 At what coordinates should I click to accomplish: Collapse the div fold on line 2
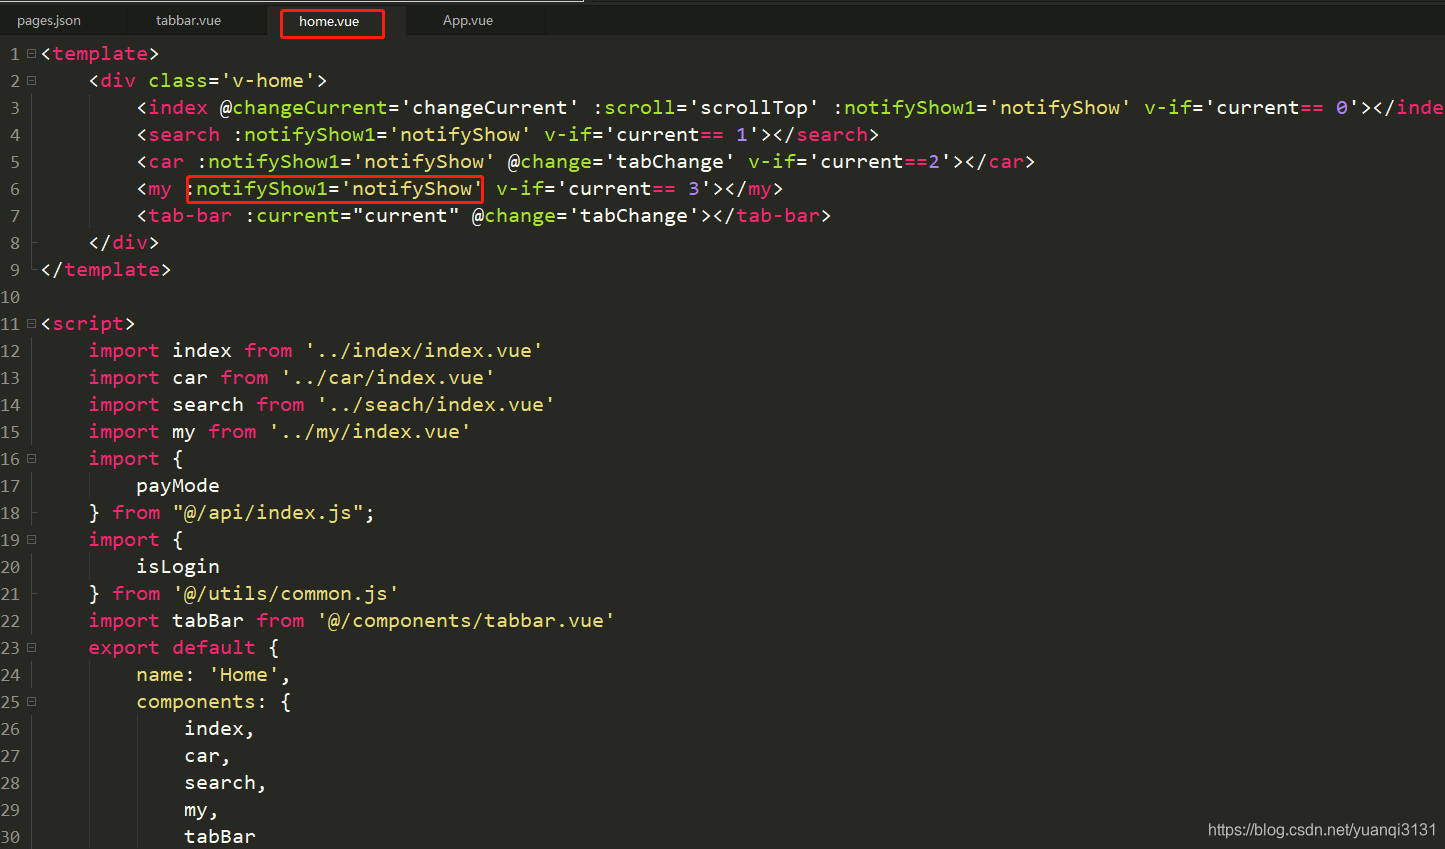coord(32,81)
